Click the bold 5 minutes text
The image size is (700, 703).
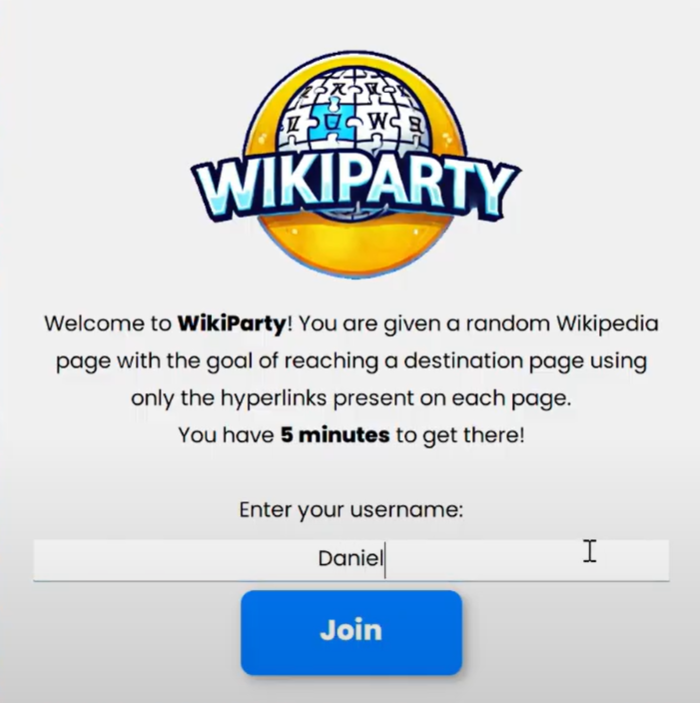pyautogui.click(x=335, y=435)
